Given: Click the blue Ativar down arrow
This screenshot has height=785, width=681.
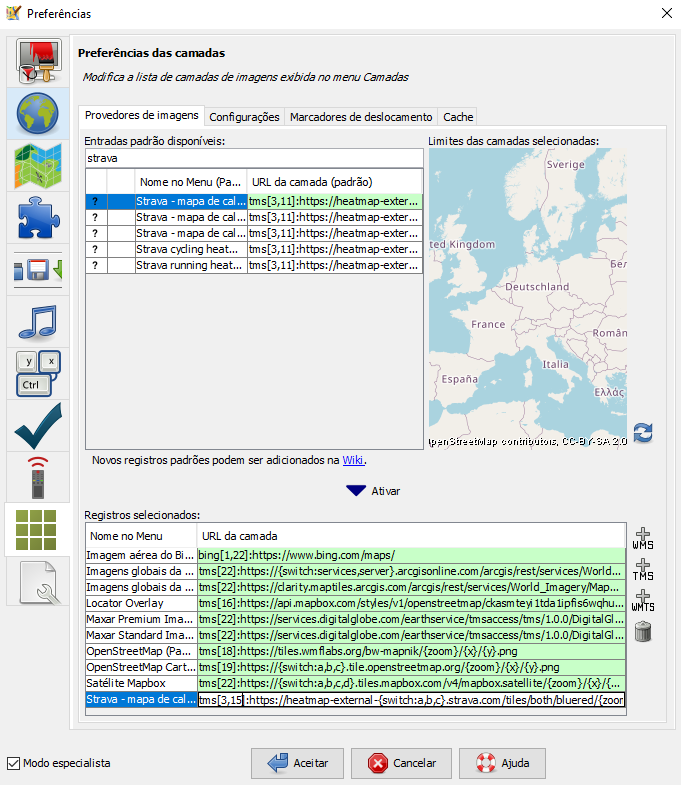Looking at the screenshot, I should click(x=356, y=491).
